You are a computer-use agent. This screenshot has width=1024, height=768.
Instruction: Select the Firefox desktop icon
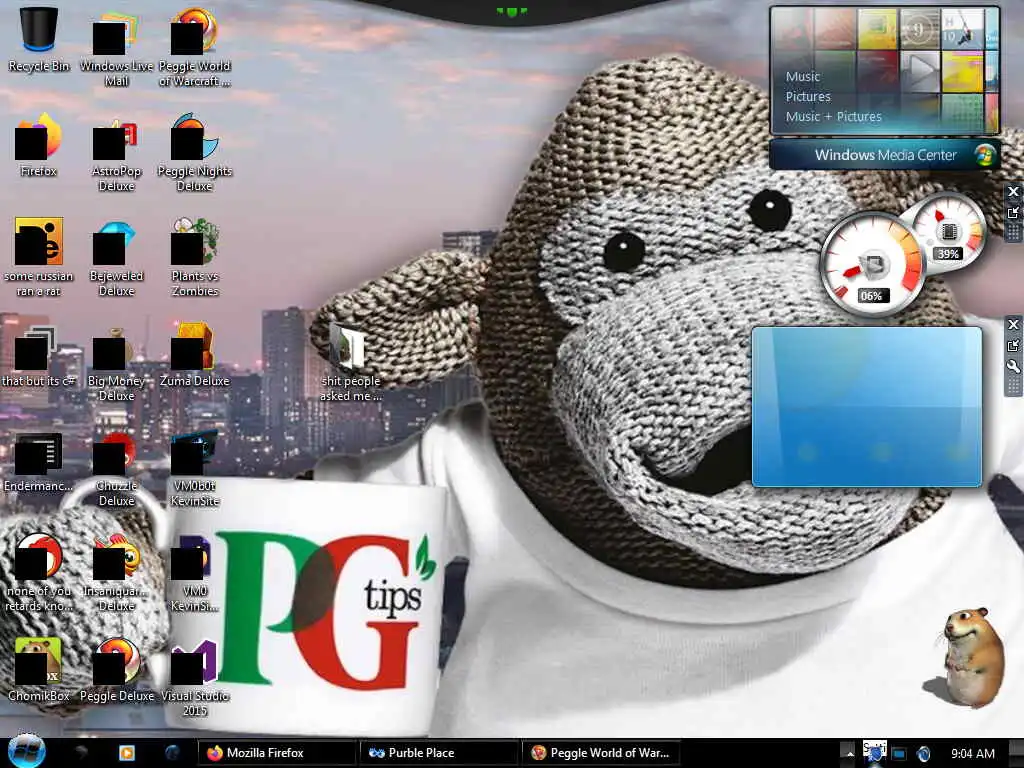(x=39, y=145)
